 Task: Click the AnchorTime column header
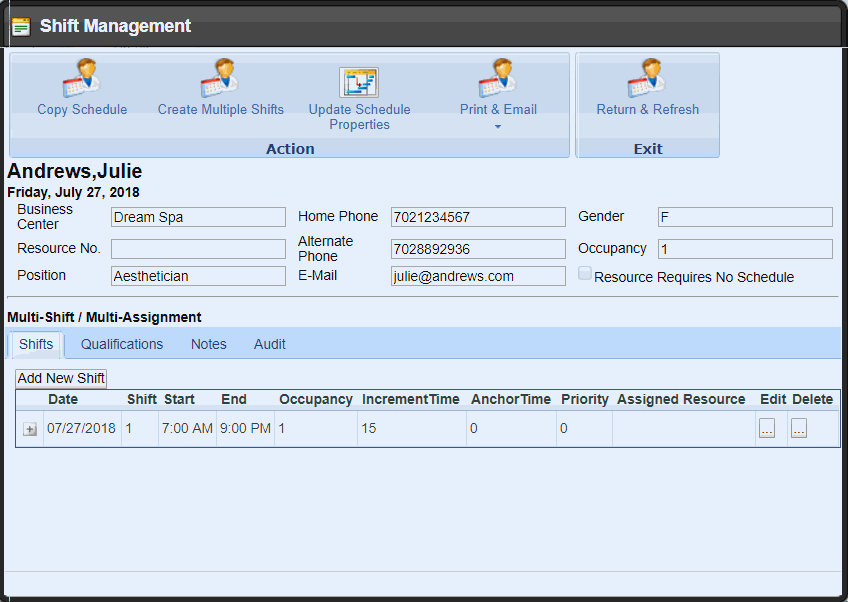click(x=511, y=400)
